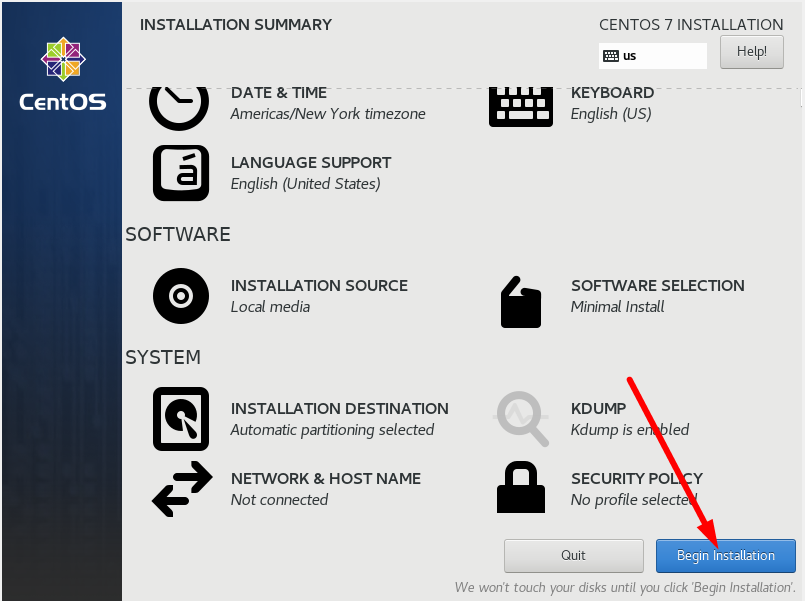Select Installation Destination hard drive icon
Viewport: 805px width, 601px height.
[x=181, y=419]
